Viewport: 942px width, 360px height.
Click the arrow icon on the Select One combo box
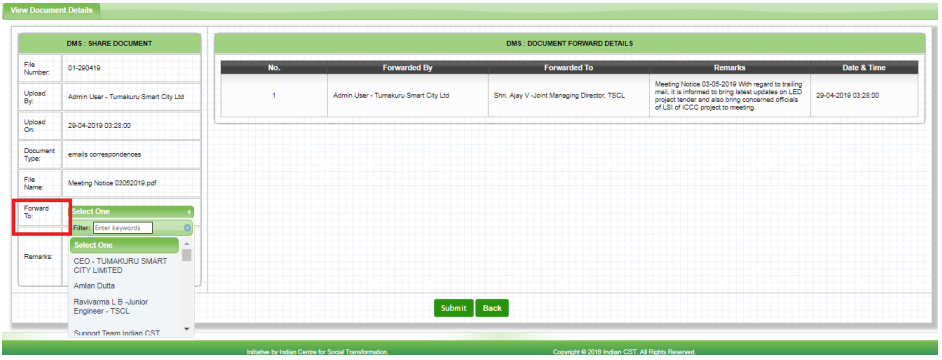[190, 212]
